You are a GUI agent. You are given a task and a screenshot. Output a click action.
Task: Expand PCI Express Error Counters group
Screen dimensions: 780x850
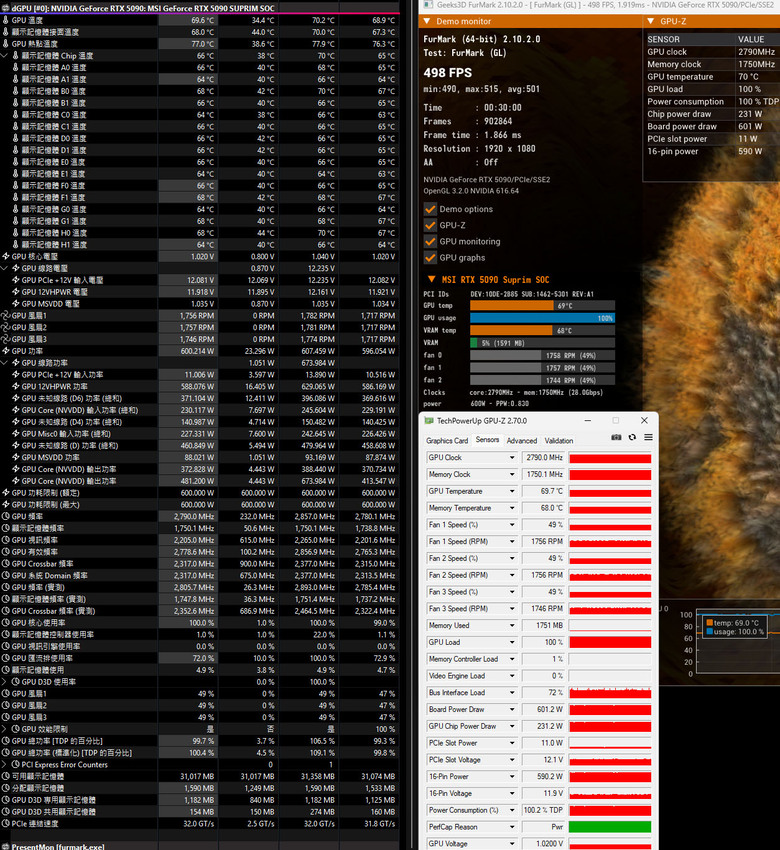click(x=5, y=764)
